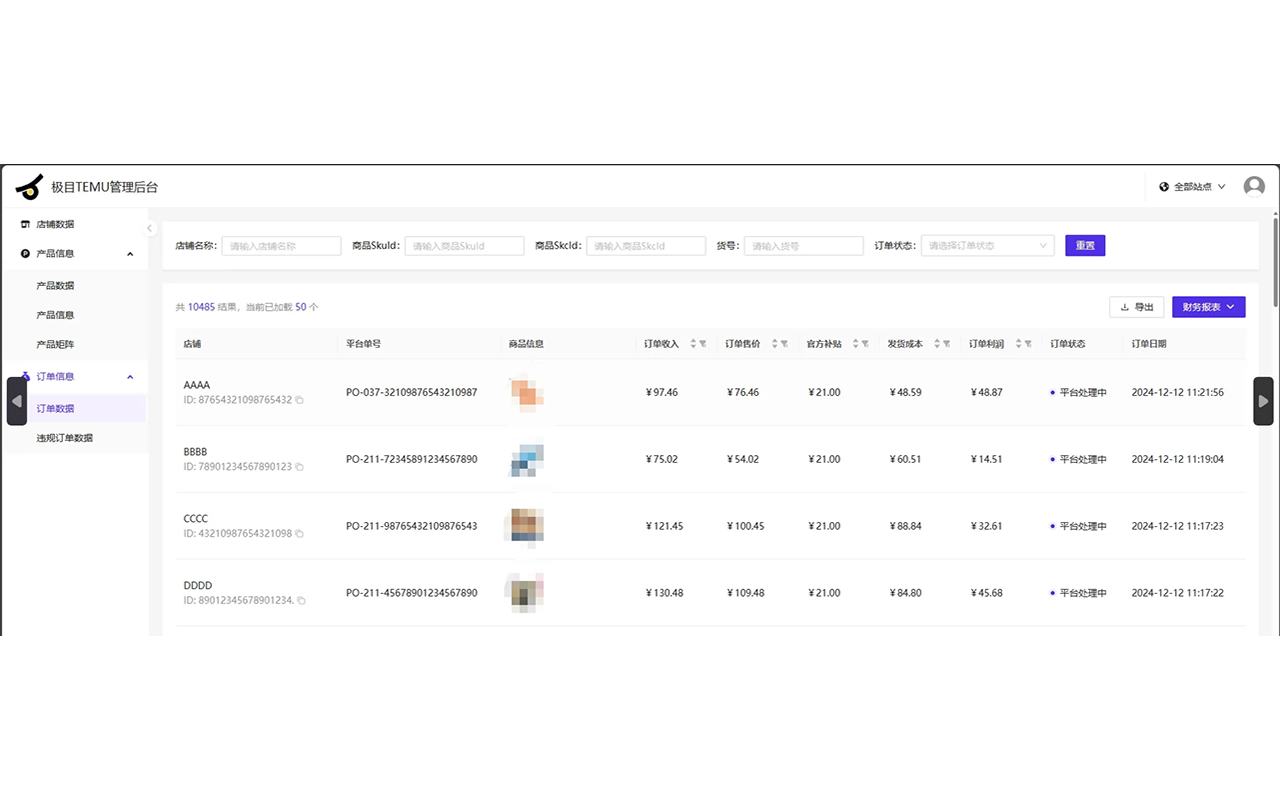Viewport: 1280px width, 800px height.
Task: Open the user avatar menu
Action: (x=1254, y=187)
